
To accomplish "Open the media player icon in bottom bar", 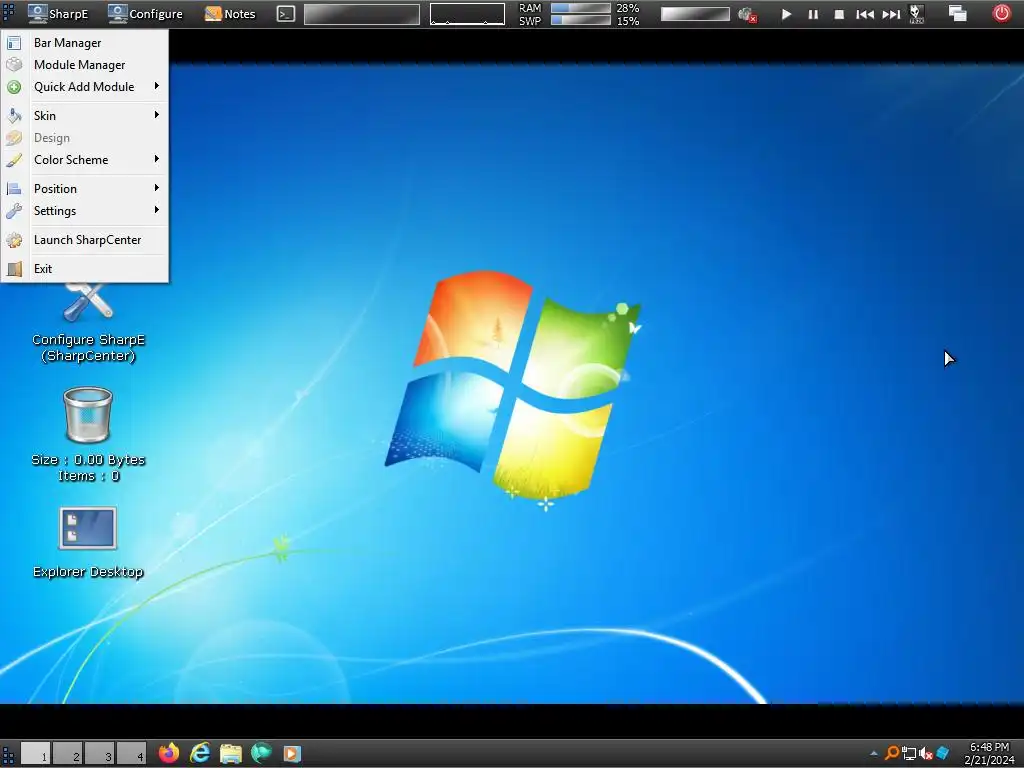I will pyautogui.click(x=292, y=754).
